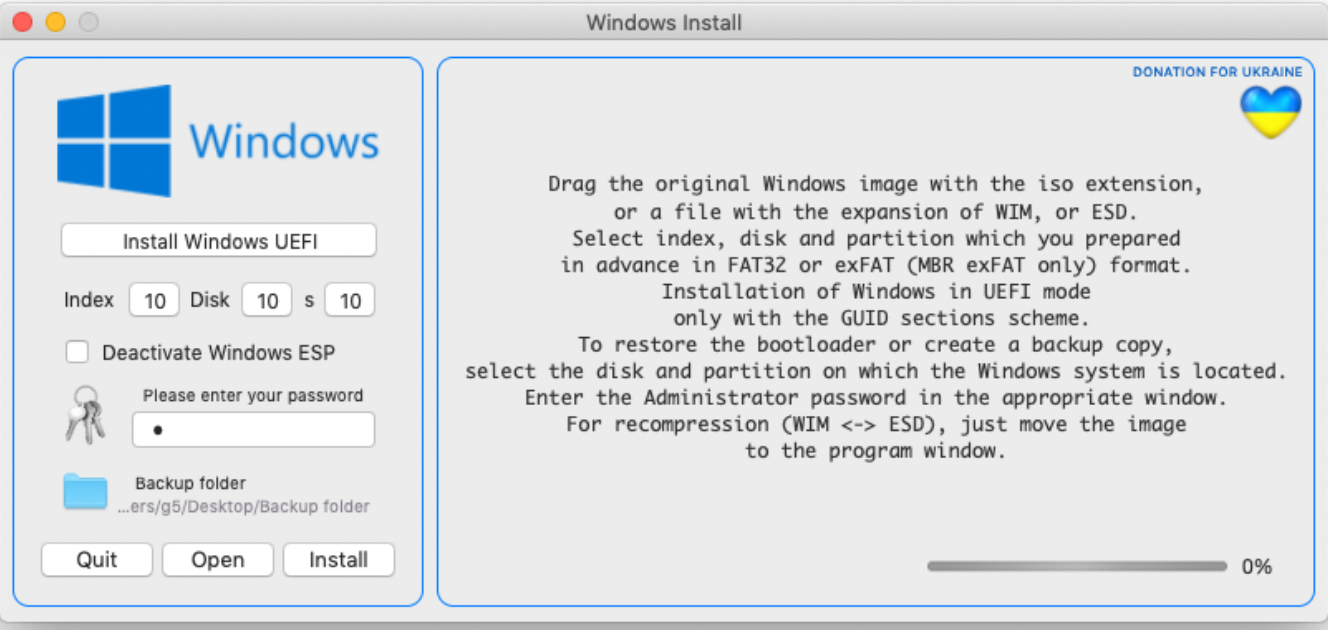
Task: Click the installation progress bar
Action: pos(1077,566)
